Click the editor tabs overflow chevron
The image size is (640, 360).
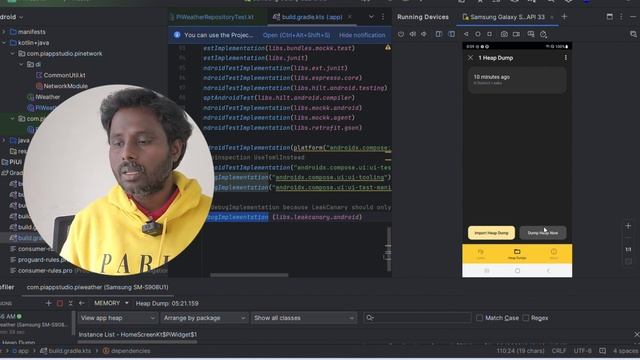click(x=371, y=17)
